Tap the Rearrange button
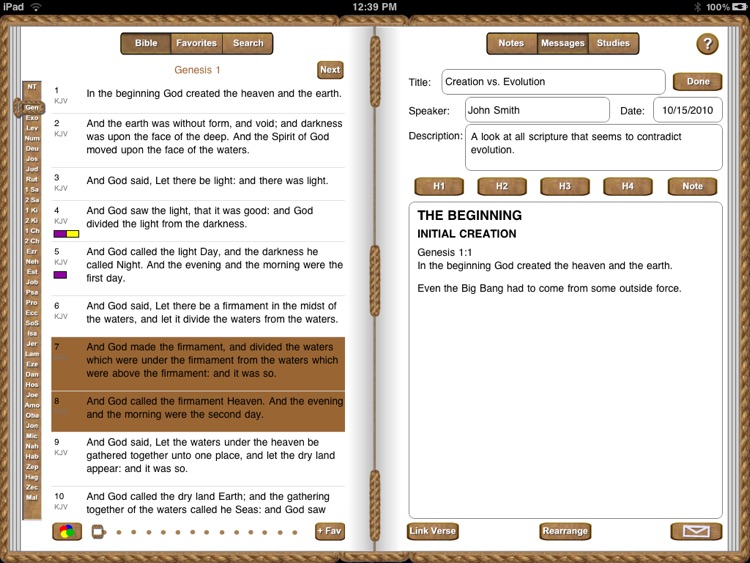 point(565,531)
